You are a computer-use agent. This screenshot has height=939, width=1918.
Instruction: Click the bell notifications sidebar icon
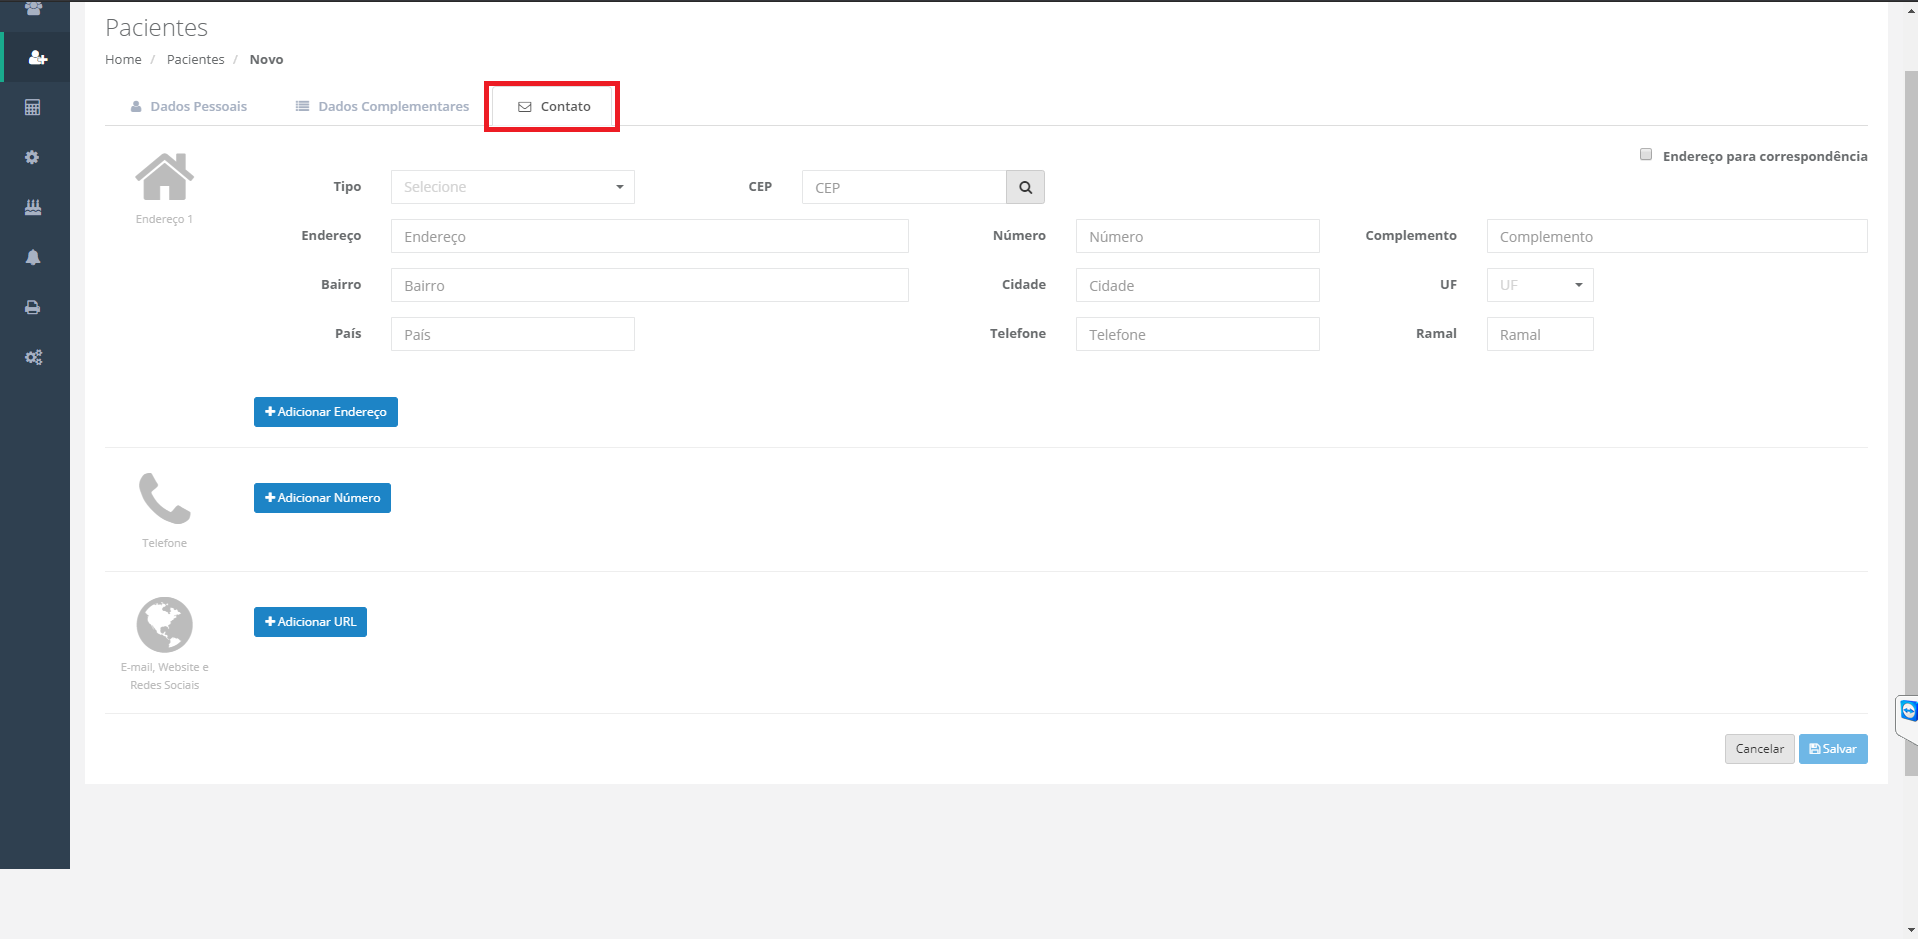point(33,258)
